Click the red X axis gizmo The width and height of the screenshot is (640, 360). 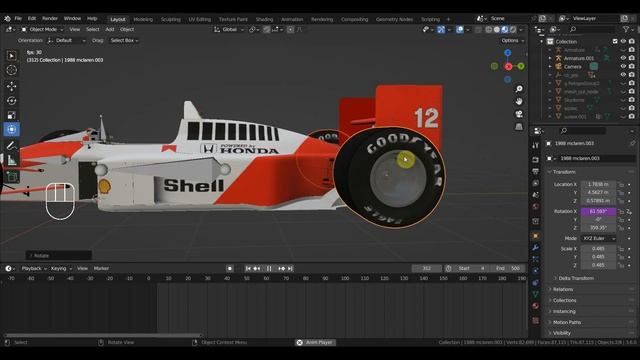pyautogui.click(x=508, y=66)
